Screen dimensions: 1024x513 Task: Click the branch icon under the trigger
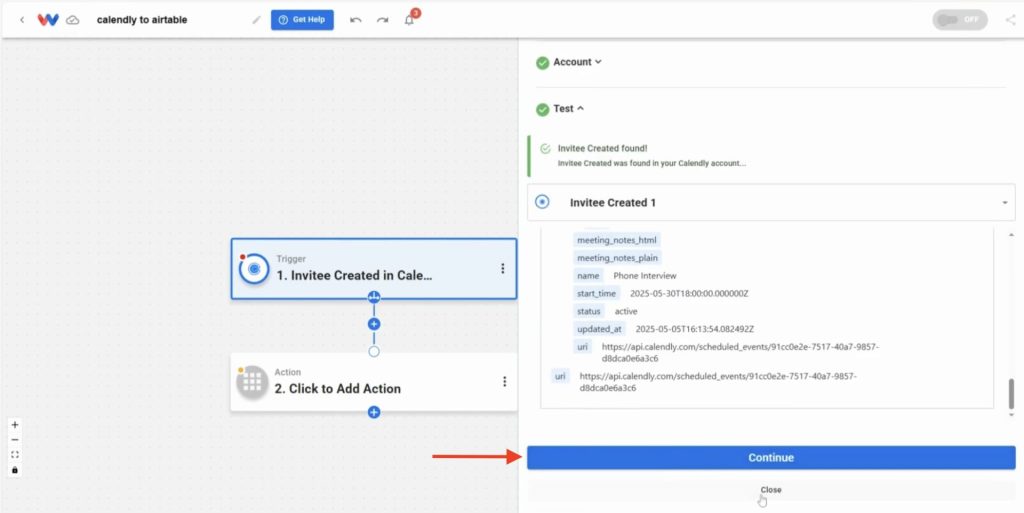coord(374,297)
